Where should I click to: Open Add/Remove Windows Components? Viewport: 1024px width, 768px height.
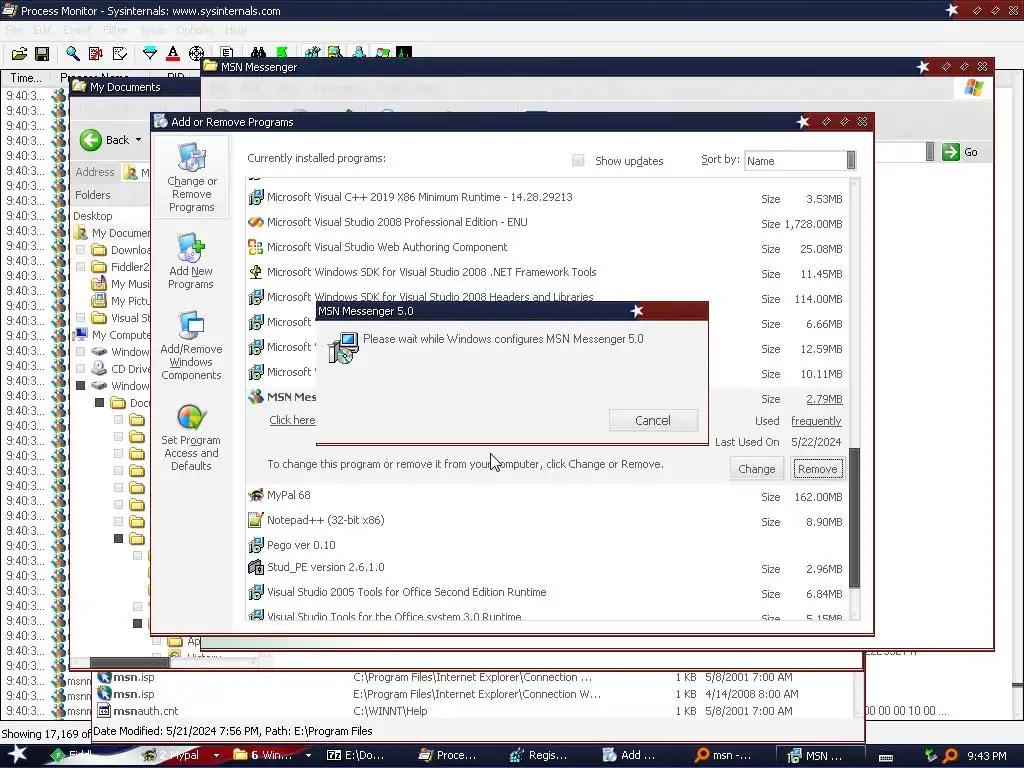(x=191, y=345)
